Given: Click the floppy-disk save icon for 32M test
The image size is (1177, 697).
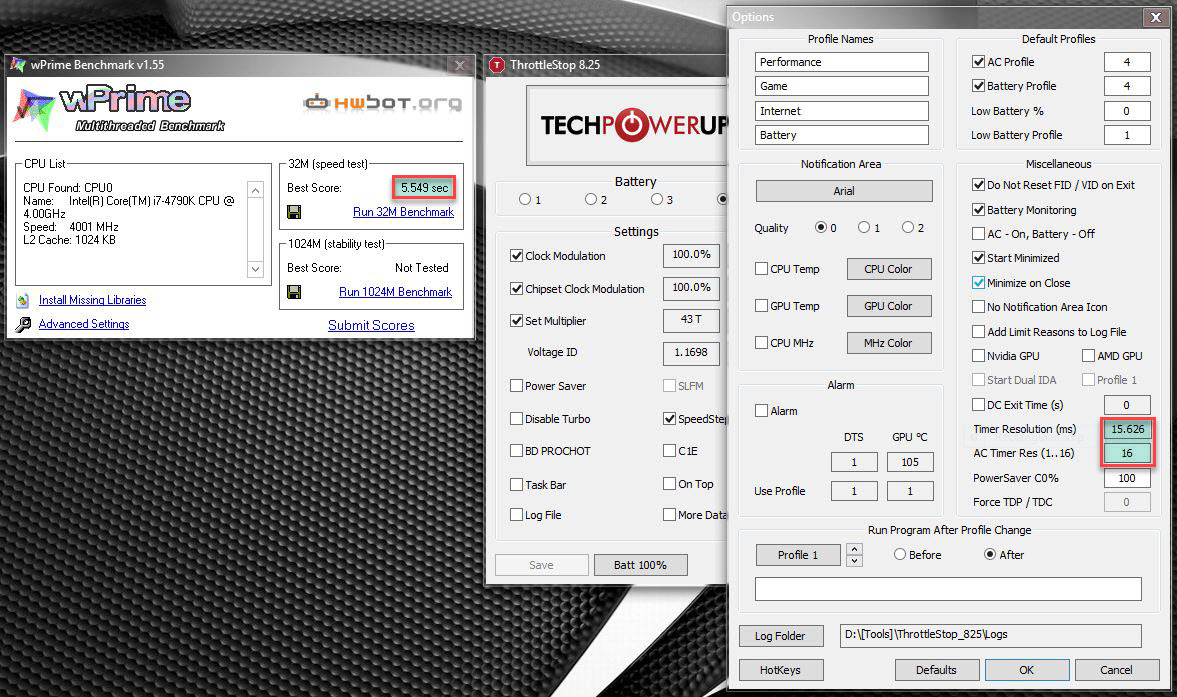Looking at the screenshot, I should [x=294, y=212].
